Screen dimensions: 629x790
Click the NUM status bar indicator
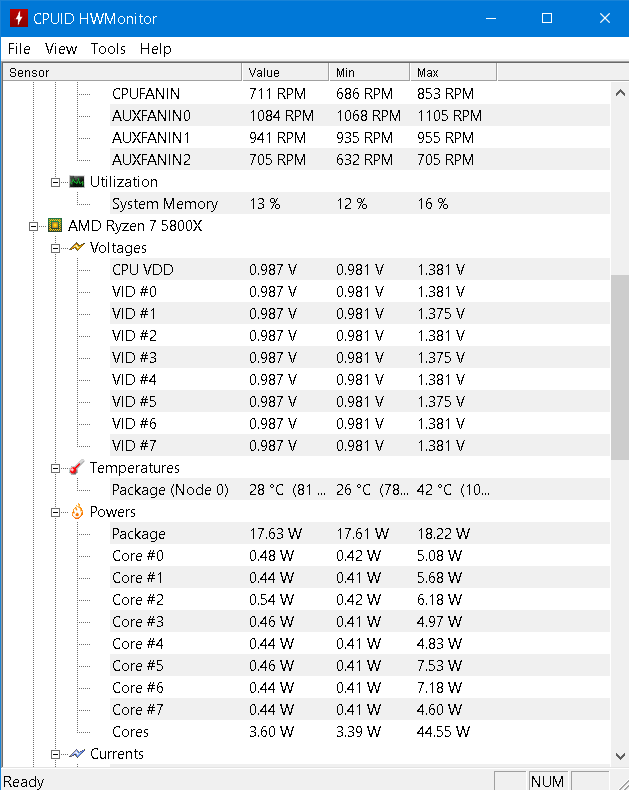pyautogui.click(x=547, y=781)
